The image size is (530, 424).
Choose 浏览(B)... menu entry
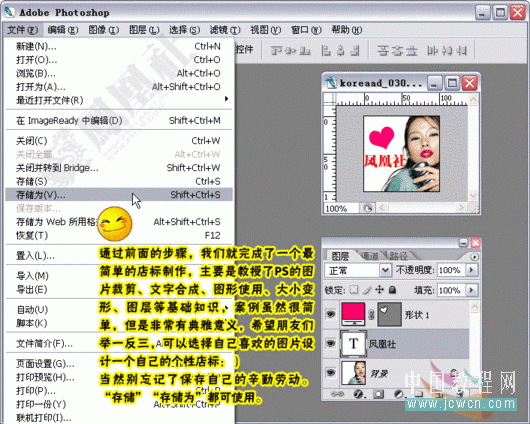click(118, 73)
